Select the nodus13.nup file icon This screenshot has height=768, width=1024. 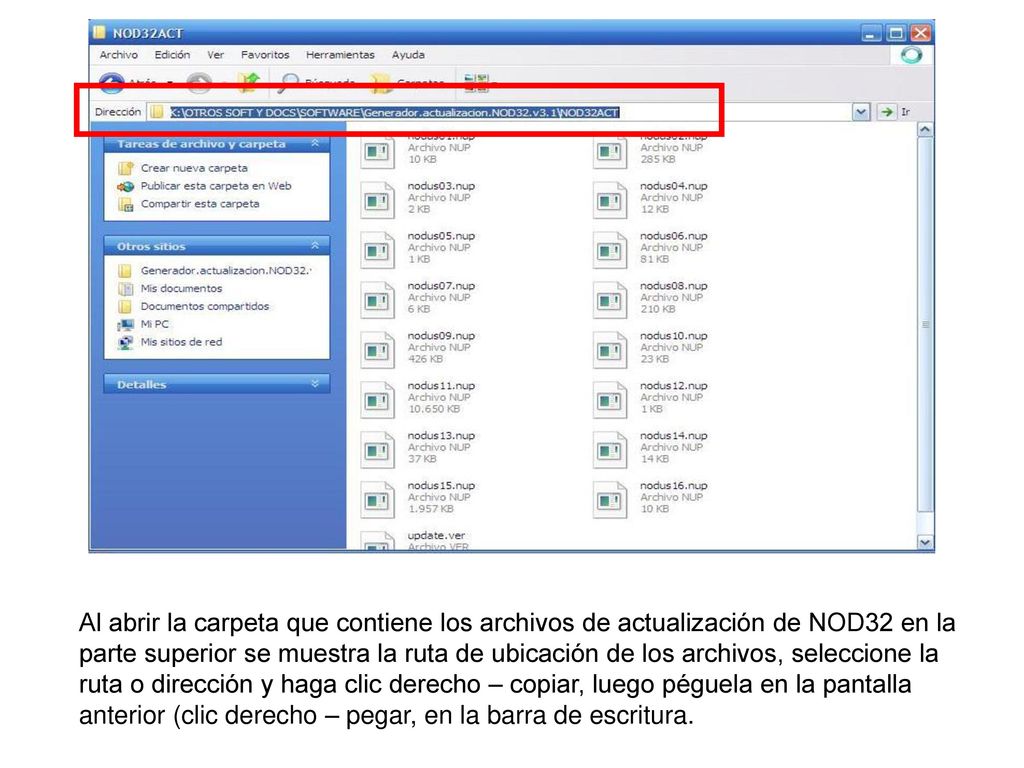pyautogui.click(x=377, y=450)
